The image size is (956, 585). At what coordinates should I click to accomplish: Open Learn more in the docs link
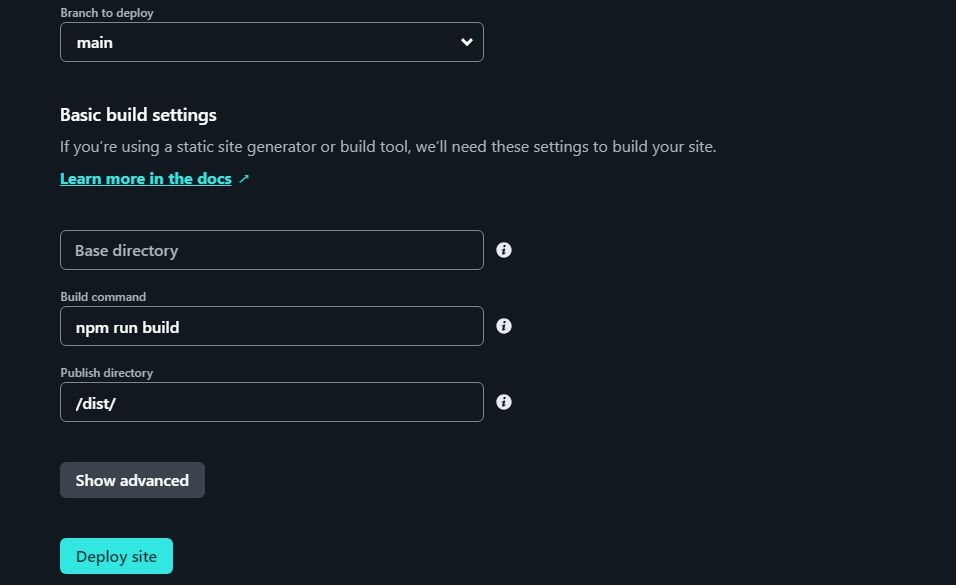pyautogui.click(x=146, y=178)
